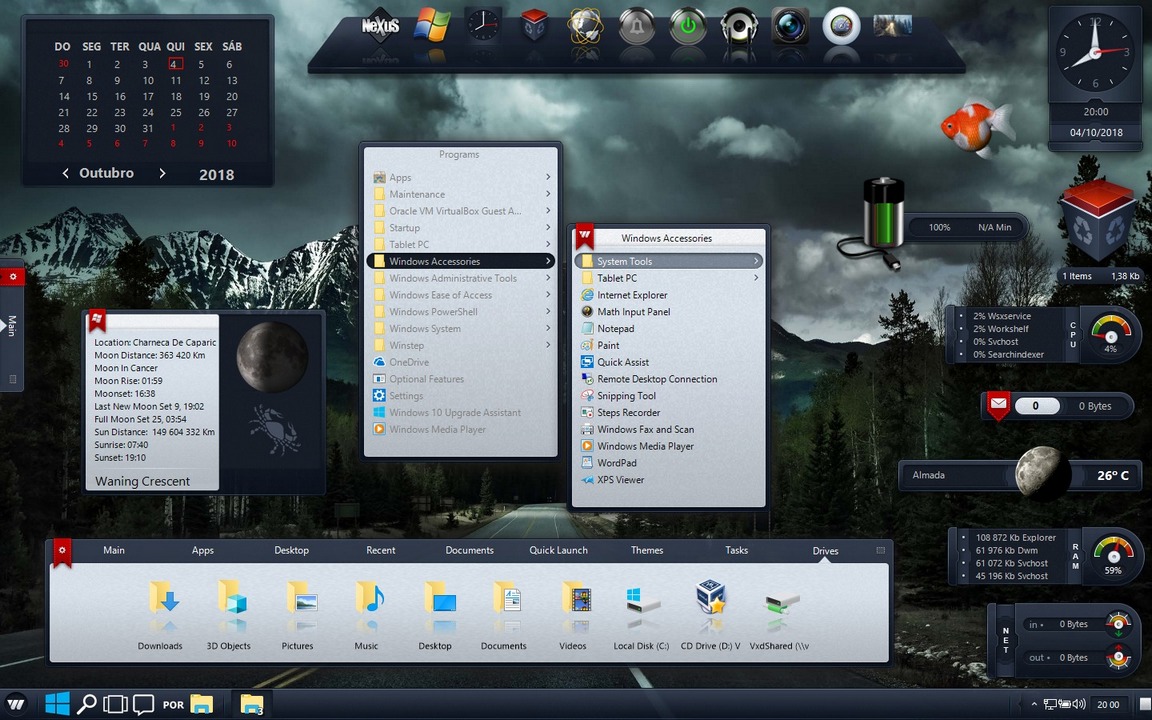Switch to the Quick Launch shelf tab
This screenshot has width=1152, height=720.
coord(558,550)
